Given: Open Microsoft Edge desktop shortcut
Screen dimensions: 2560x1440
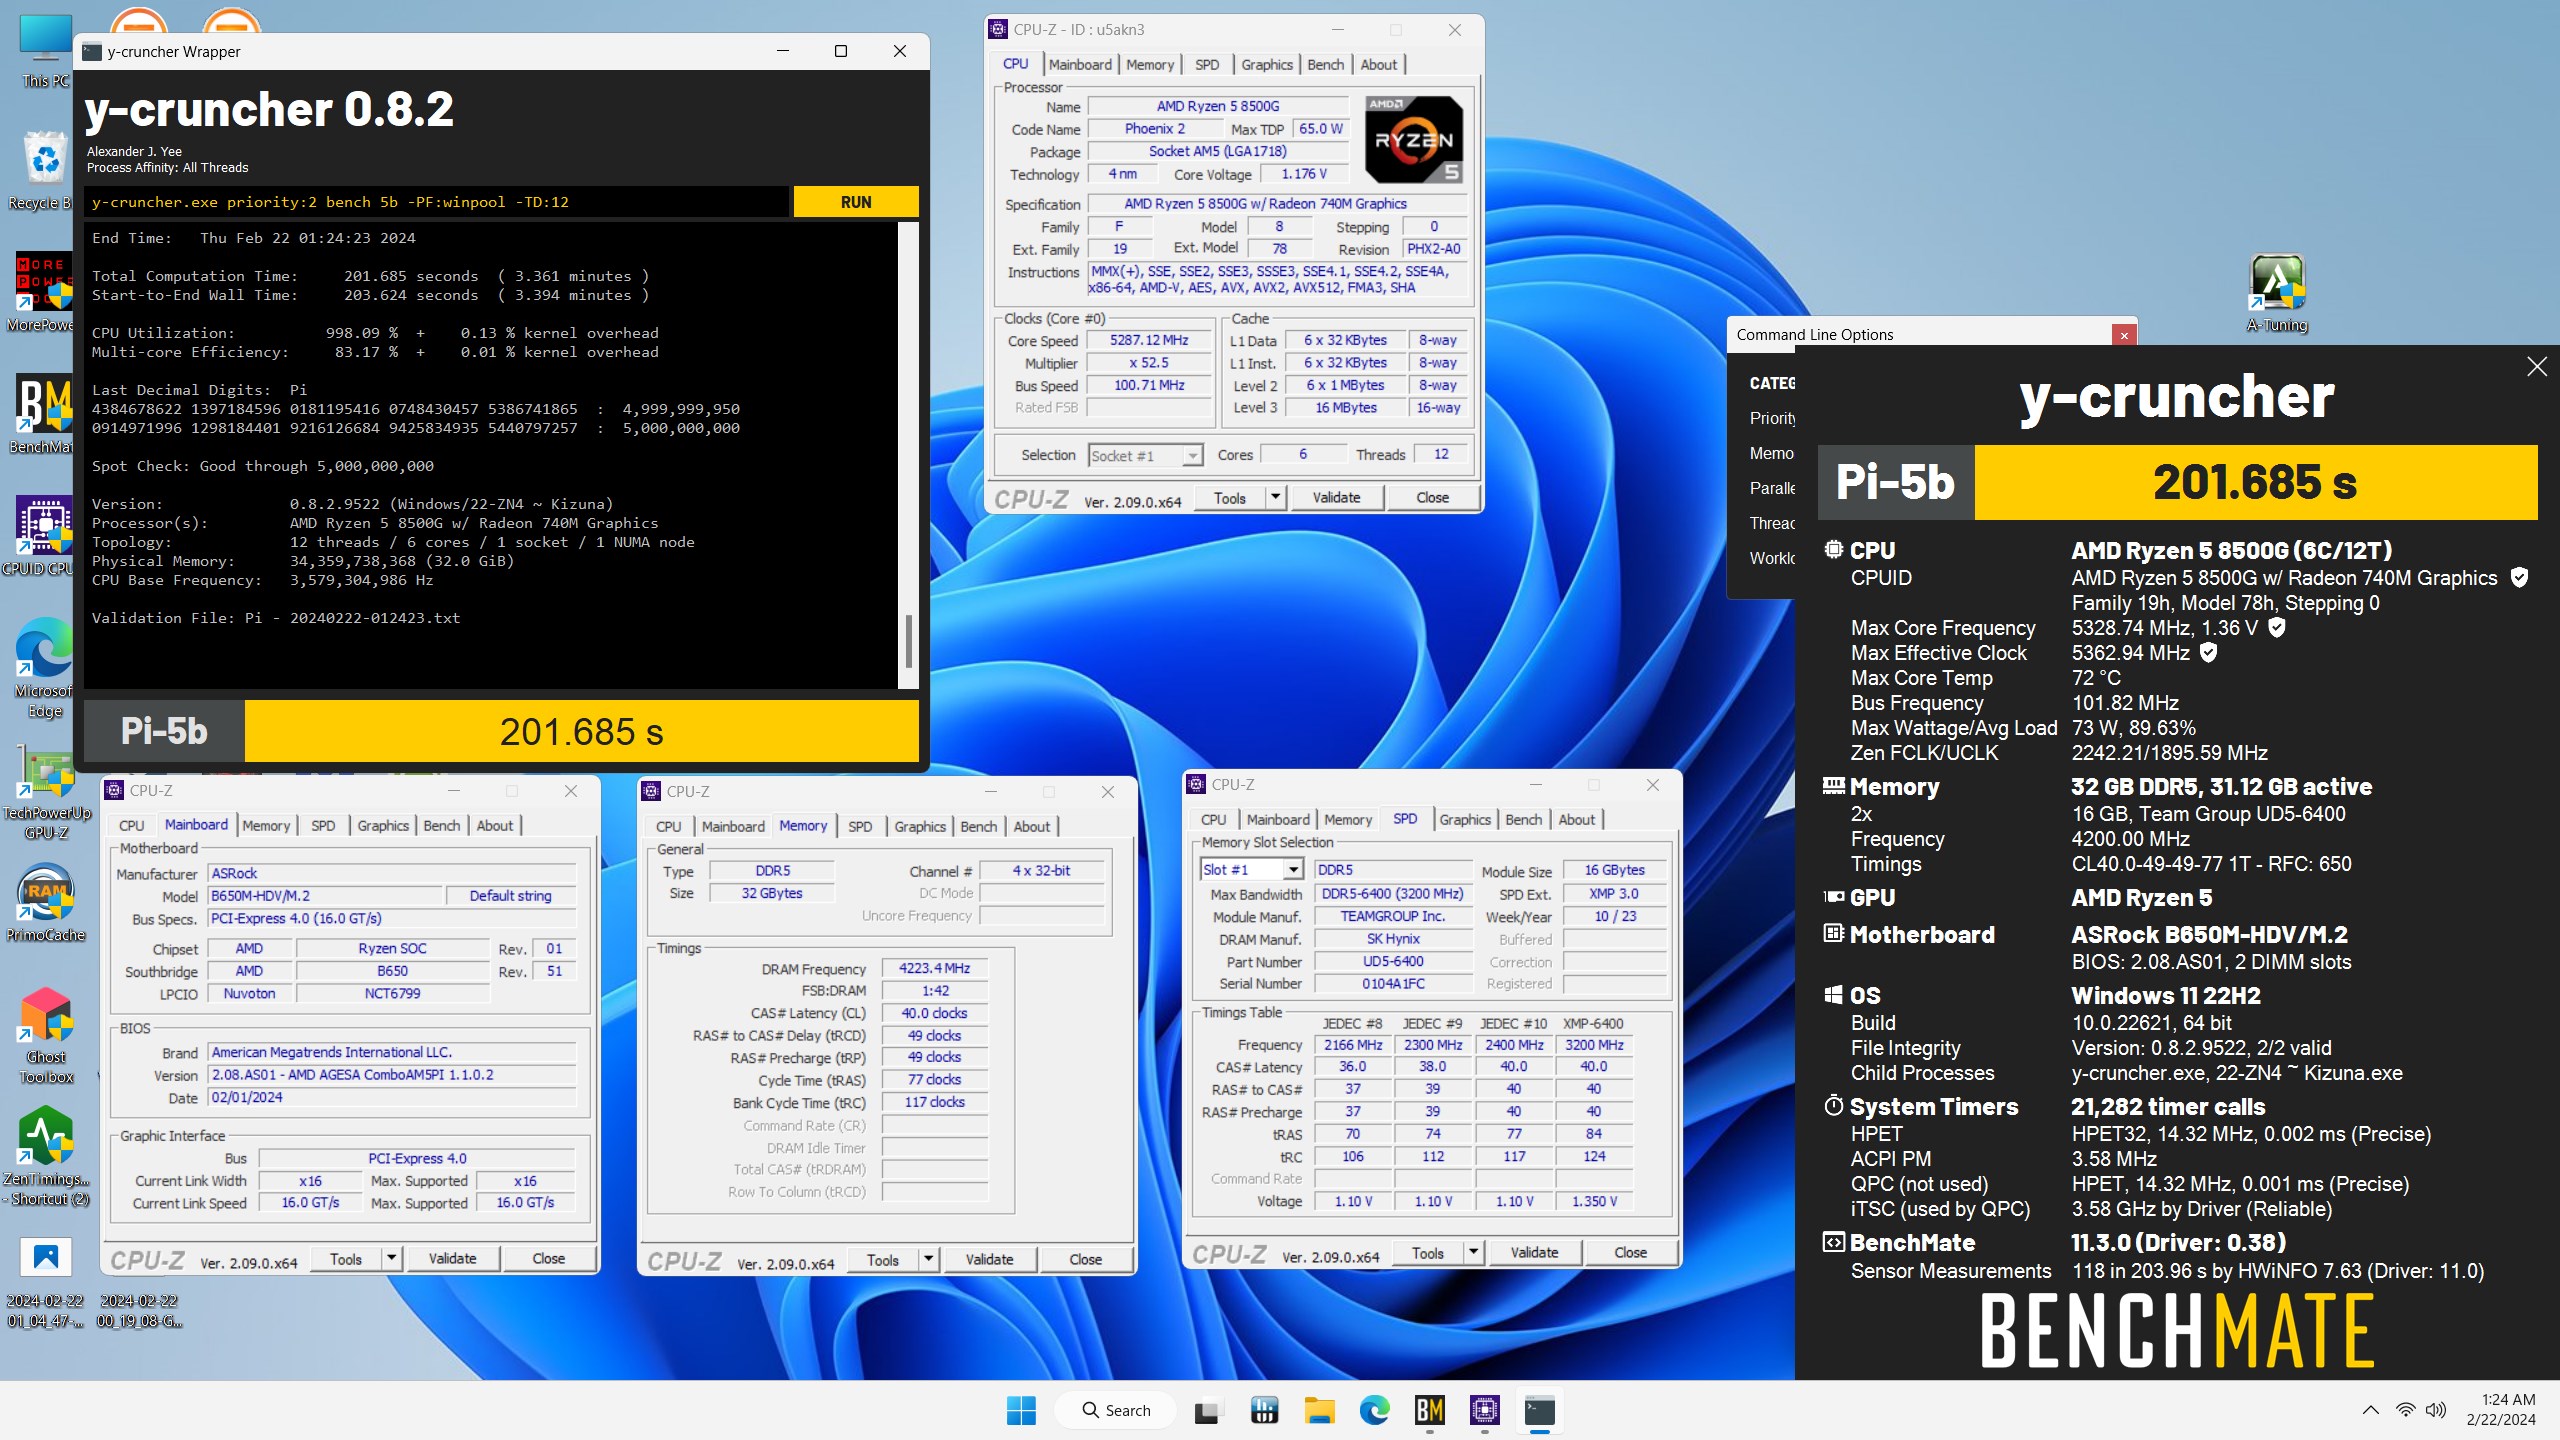Looking at the screenshot, I should pyautogui.click(x=44, y=668).
